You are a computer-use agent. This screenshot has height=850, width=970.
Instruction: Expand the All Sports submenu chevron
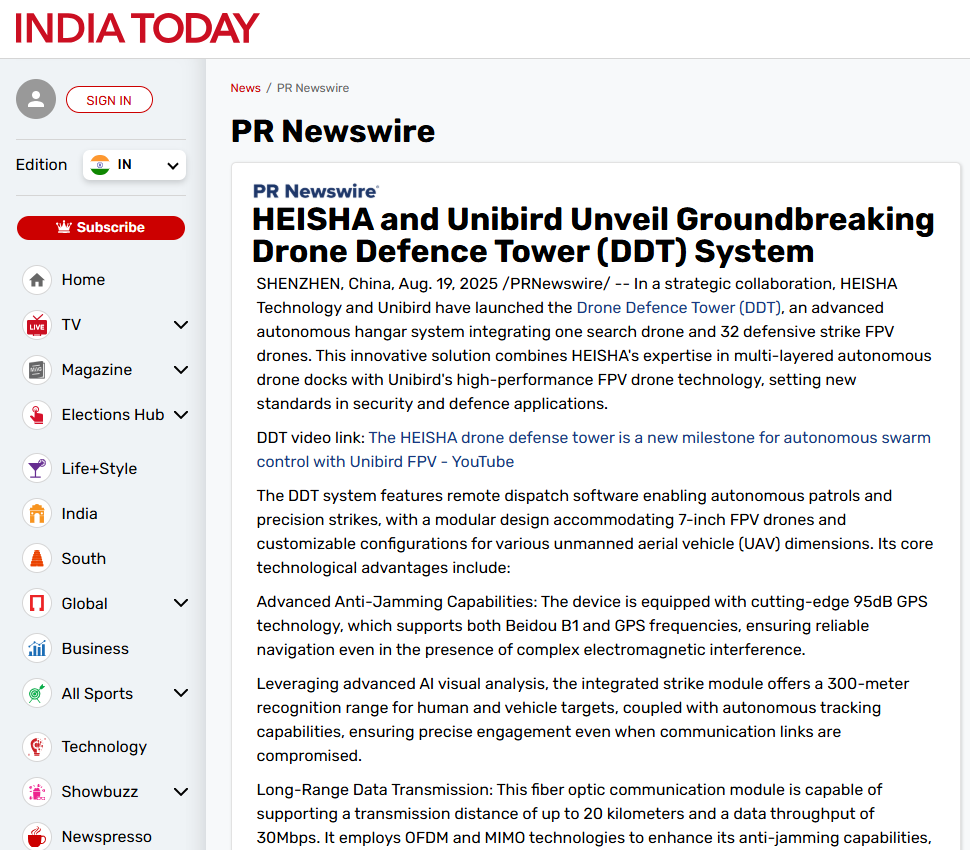[x=181, y=694]
